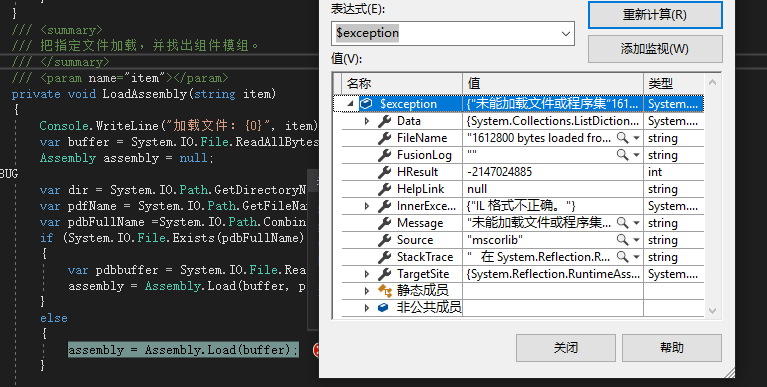Click the 值 column header

point(553,84)
